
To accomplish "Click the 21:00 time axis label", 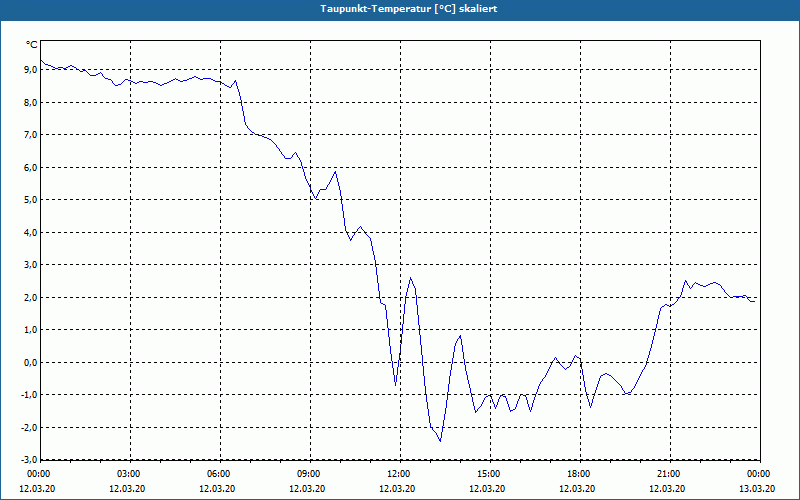I will [670, 474].
